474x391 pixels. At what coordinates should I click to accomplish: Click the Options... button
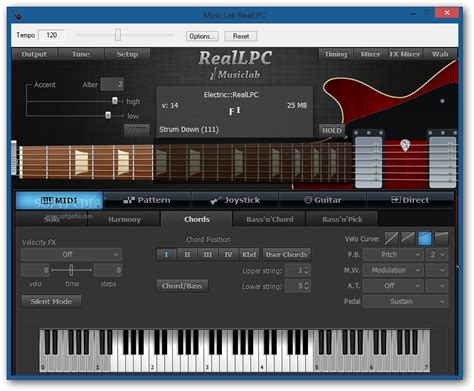click(x=202, y=36)
